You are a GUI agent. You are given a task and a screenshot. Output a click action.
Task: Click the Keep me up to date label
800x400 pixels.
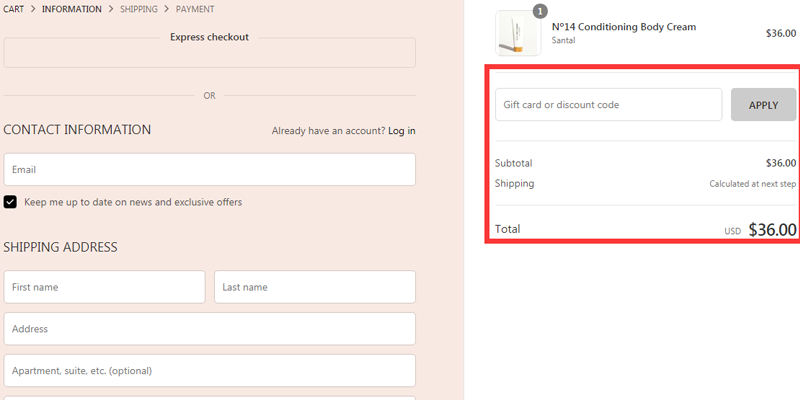point(133,202)
